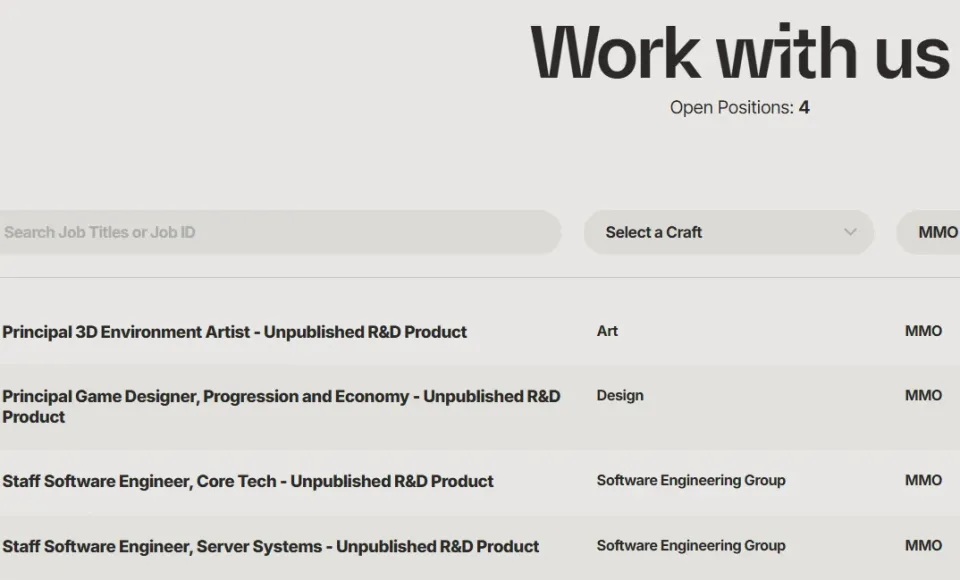The image size is (960, 580).
Task: Click MMO in the Core Tech row
Action: [923, 480]
